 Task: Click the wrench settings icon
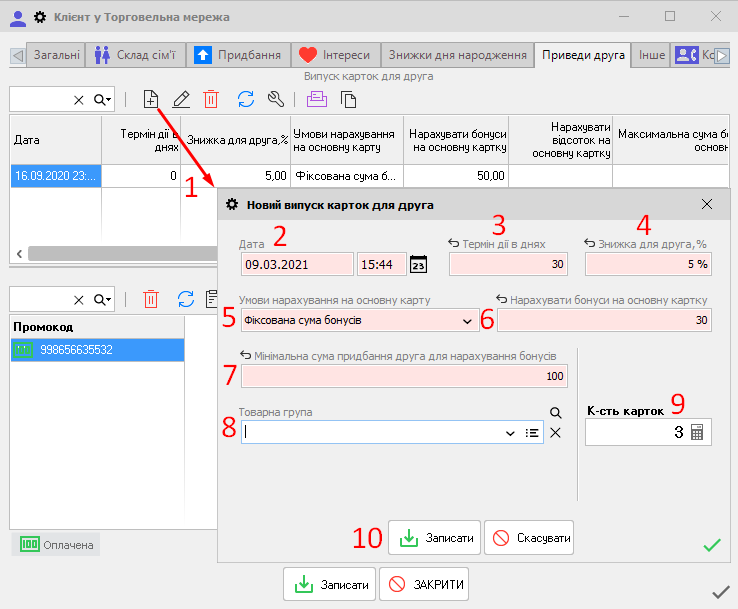[x=277, y=99]
